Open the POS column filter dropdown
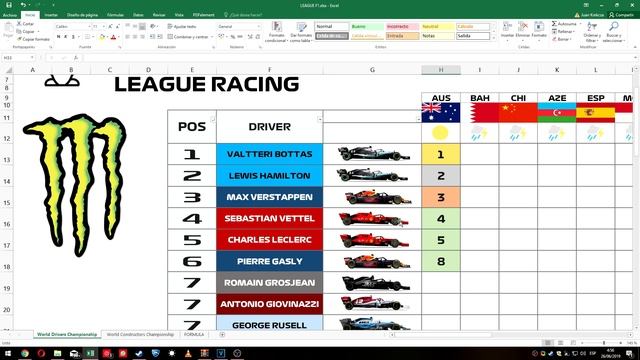Image resolution: width=640 pixels, height=360 pixels. pyautogui.click(x=213, y=119)
